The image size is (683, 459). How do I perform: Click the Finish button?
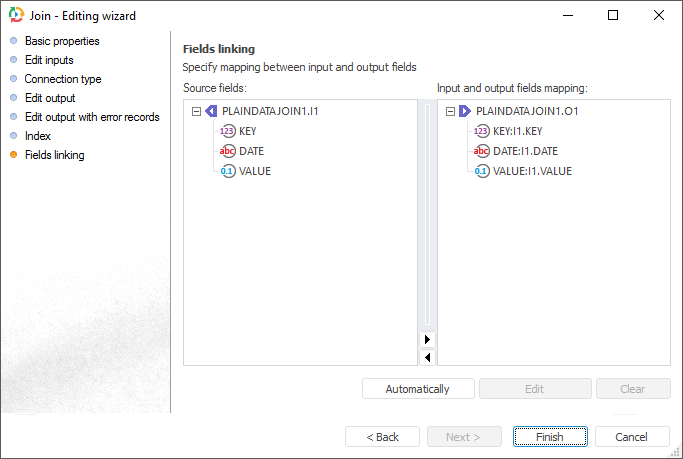tap(550, 437)
